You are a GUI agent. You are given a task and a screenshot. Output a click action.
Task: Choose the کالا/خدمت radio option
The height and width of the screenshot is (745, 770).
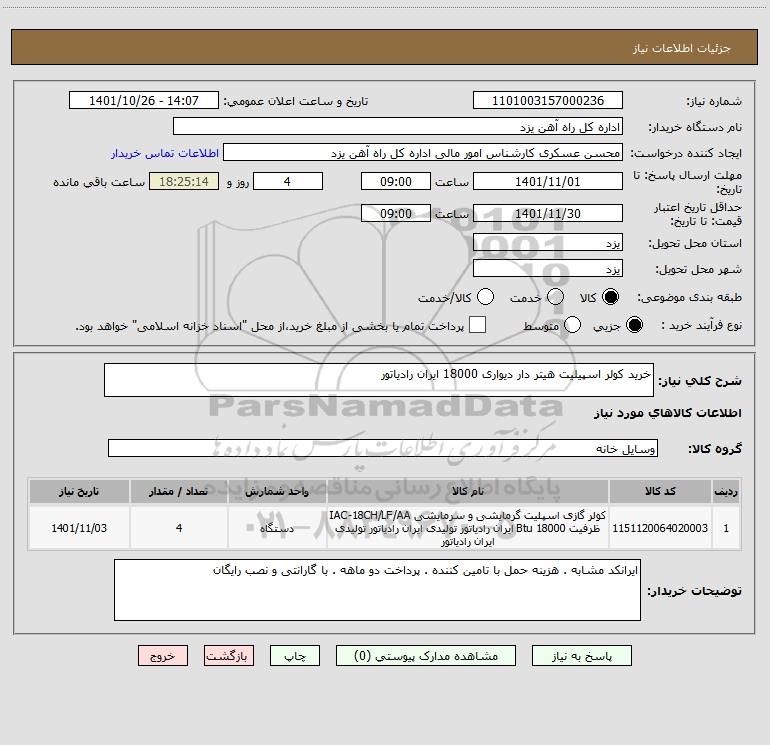pyautogui.click(x=485, y=297)
